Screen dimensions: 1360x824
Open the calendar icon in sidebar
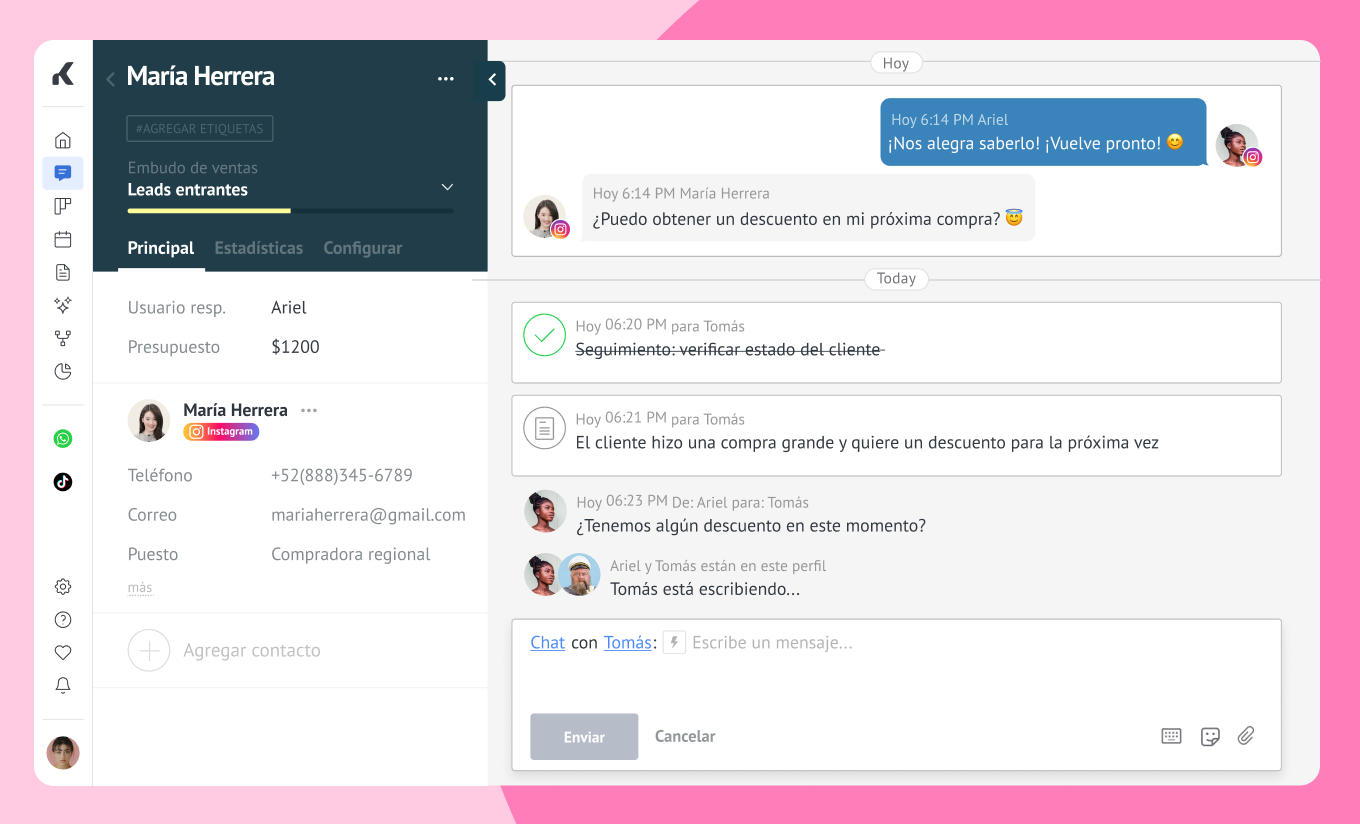pos(63,239)
